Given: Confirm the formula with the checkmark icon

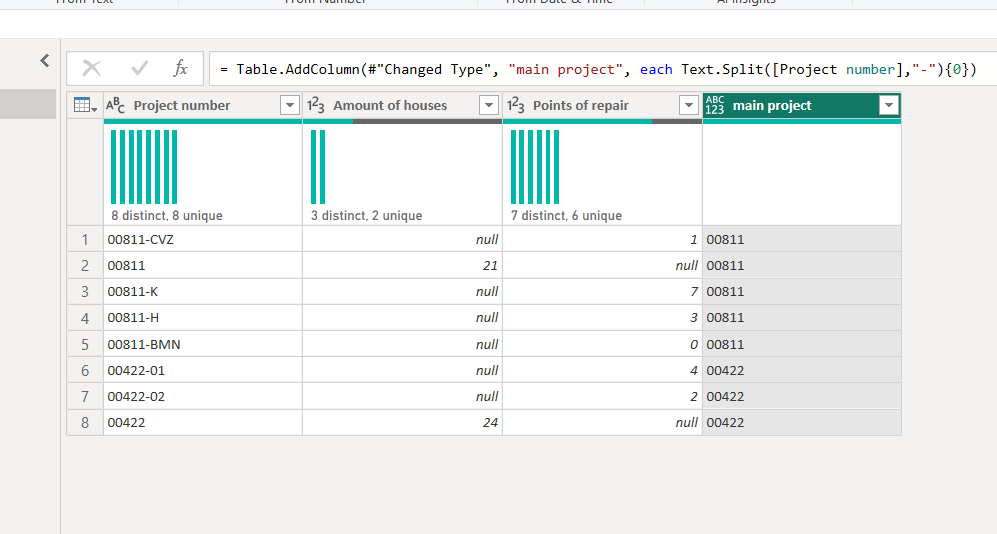Looking at the screenshot, I should [139, 69].
